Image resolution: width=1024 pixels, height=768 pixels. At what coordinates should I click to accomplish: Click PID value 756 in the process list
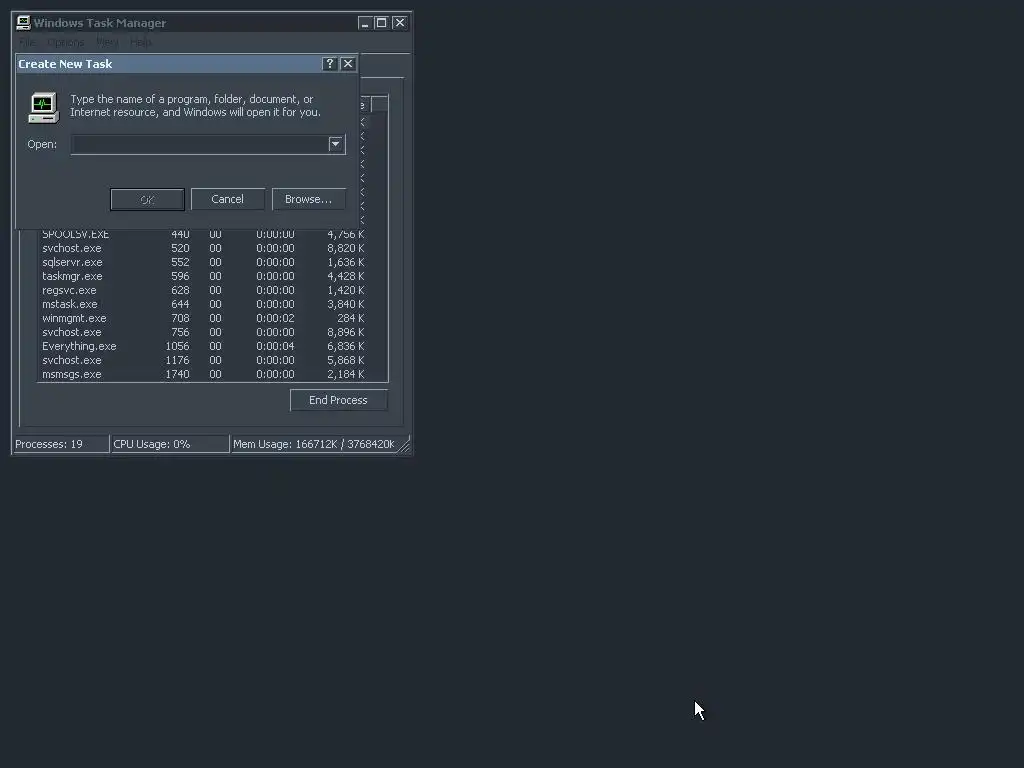(x=180, y=332)
